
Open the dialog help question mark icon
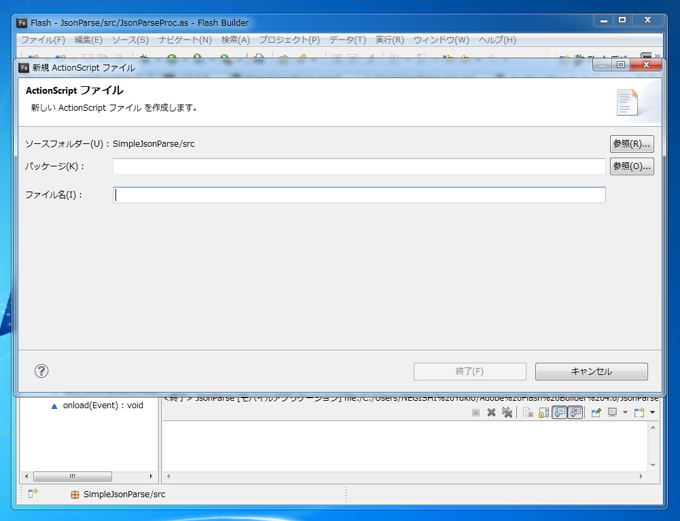tap(41, 371)
